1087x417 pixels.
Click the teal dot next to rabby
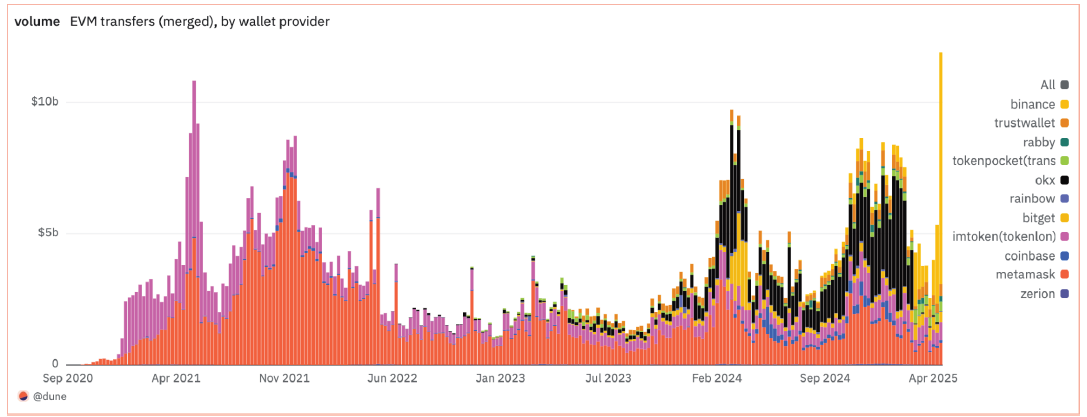click(x=1064, y=142)
